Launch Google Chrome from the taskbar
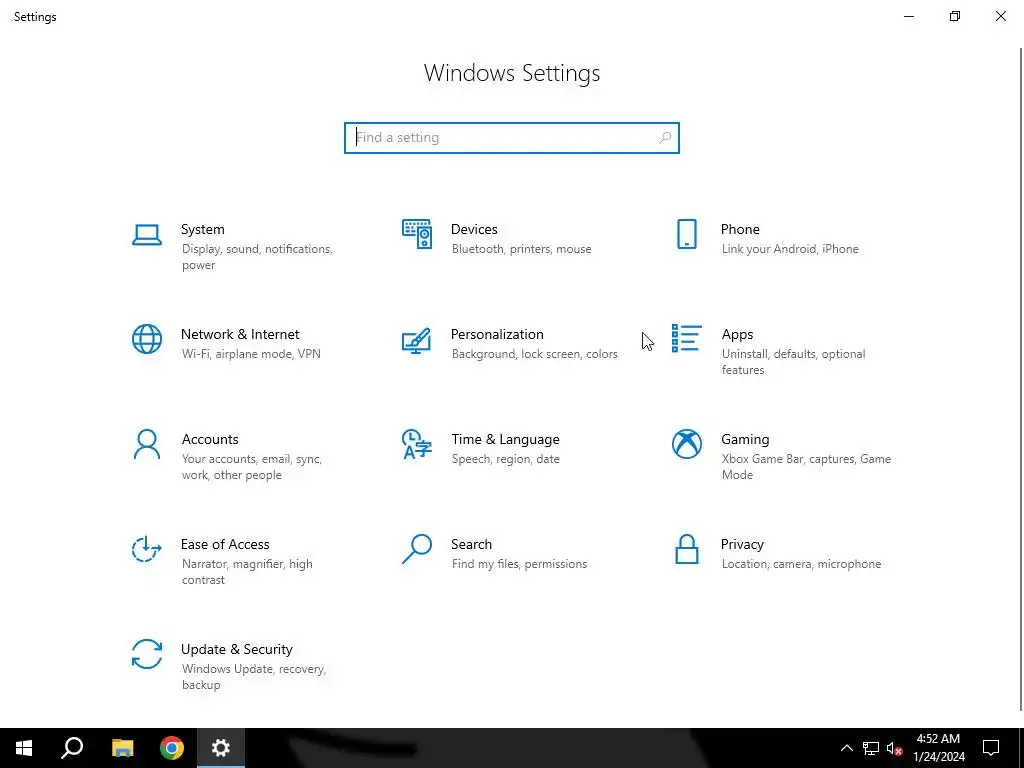The height and width of the screenshot is (768, 1024). pyautogui.click(x=172, y=748)
